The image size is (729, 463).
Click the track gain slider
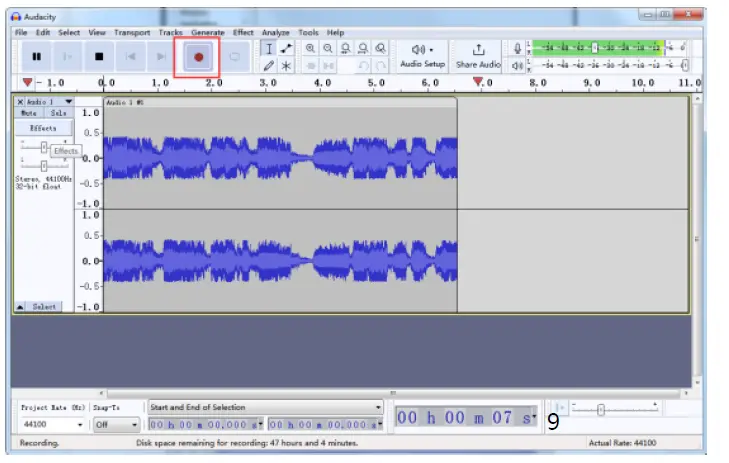click(x=44, y=146)
